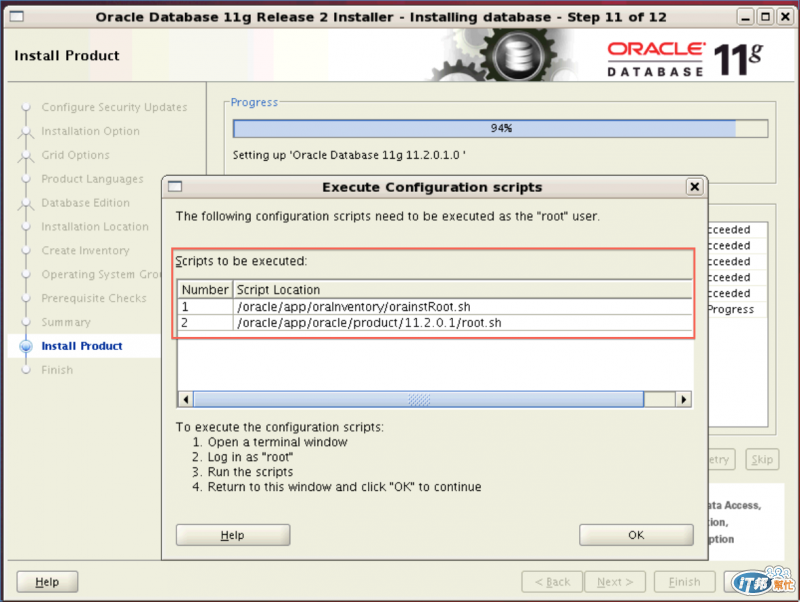Click the main installer Help button
Image resolution: width=800 pixels, height=602 pixels.
click(x=47, y=582)
